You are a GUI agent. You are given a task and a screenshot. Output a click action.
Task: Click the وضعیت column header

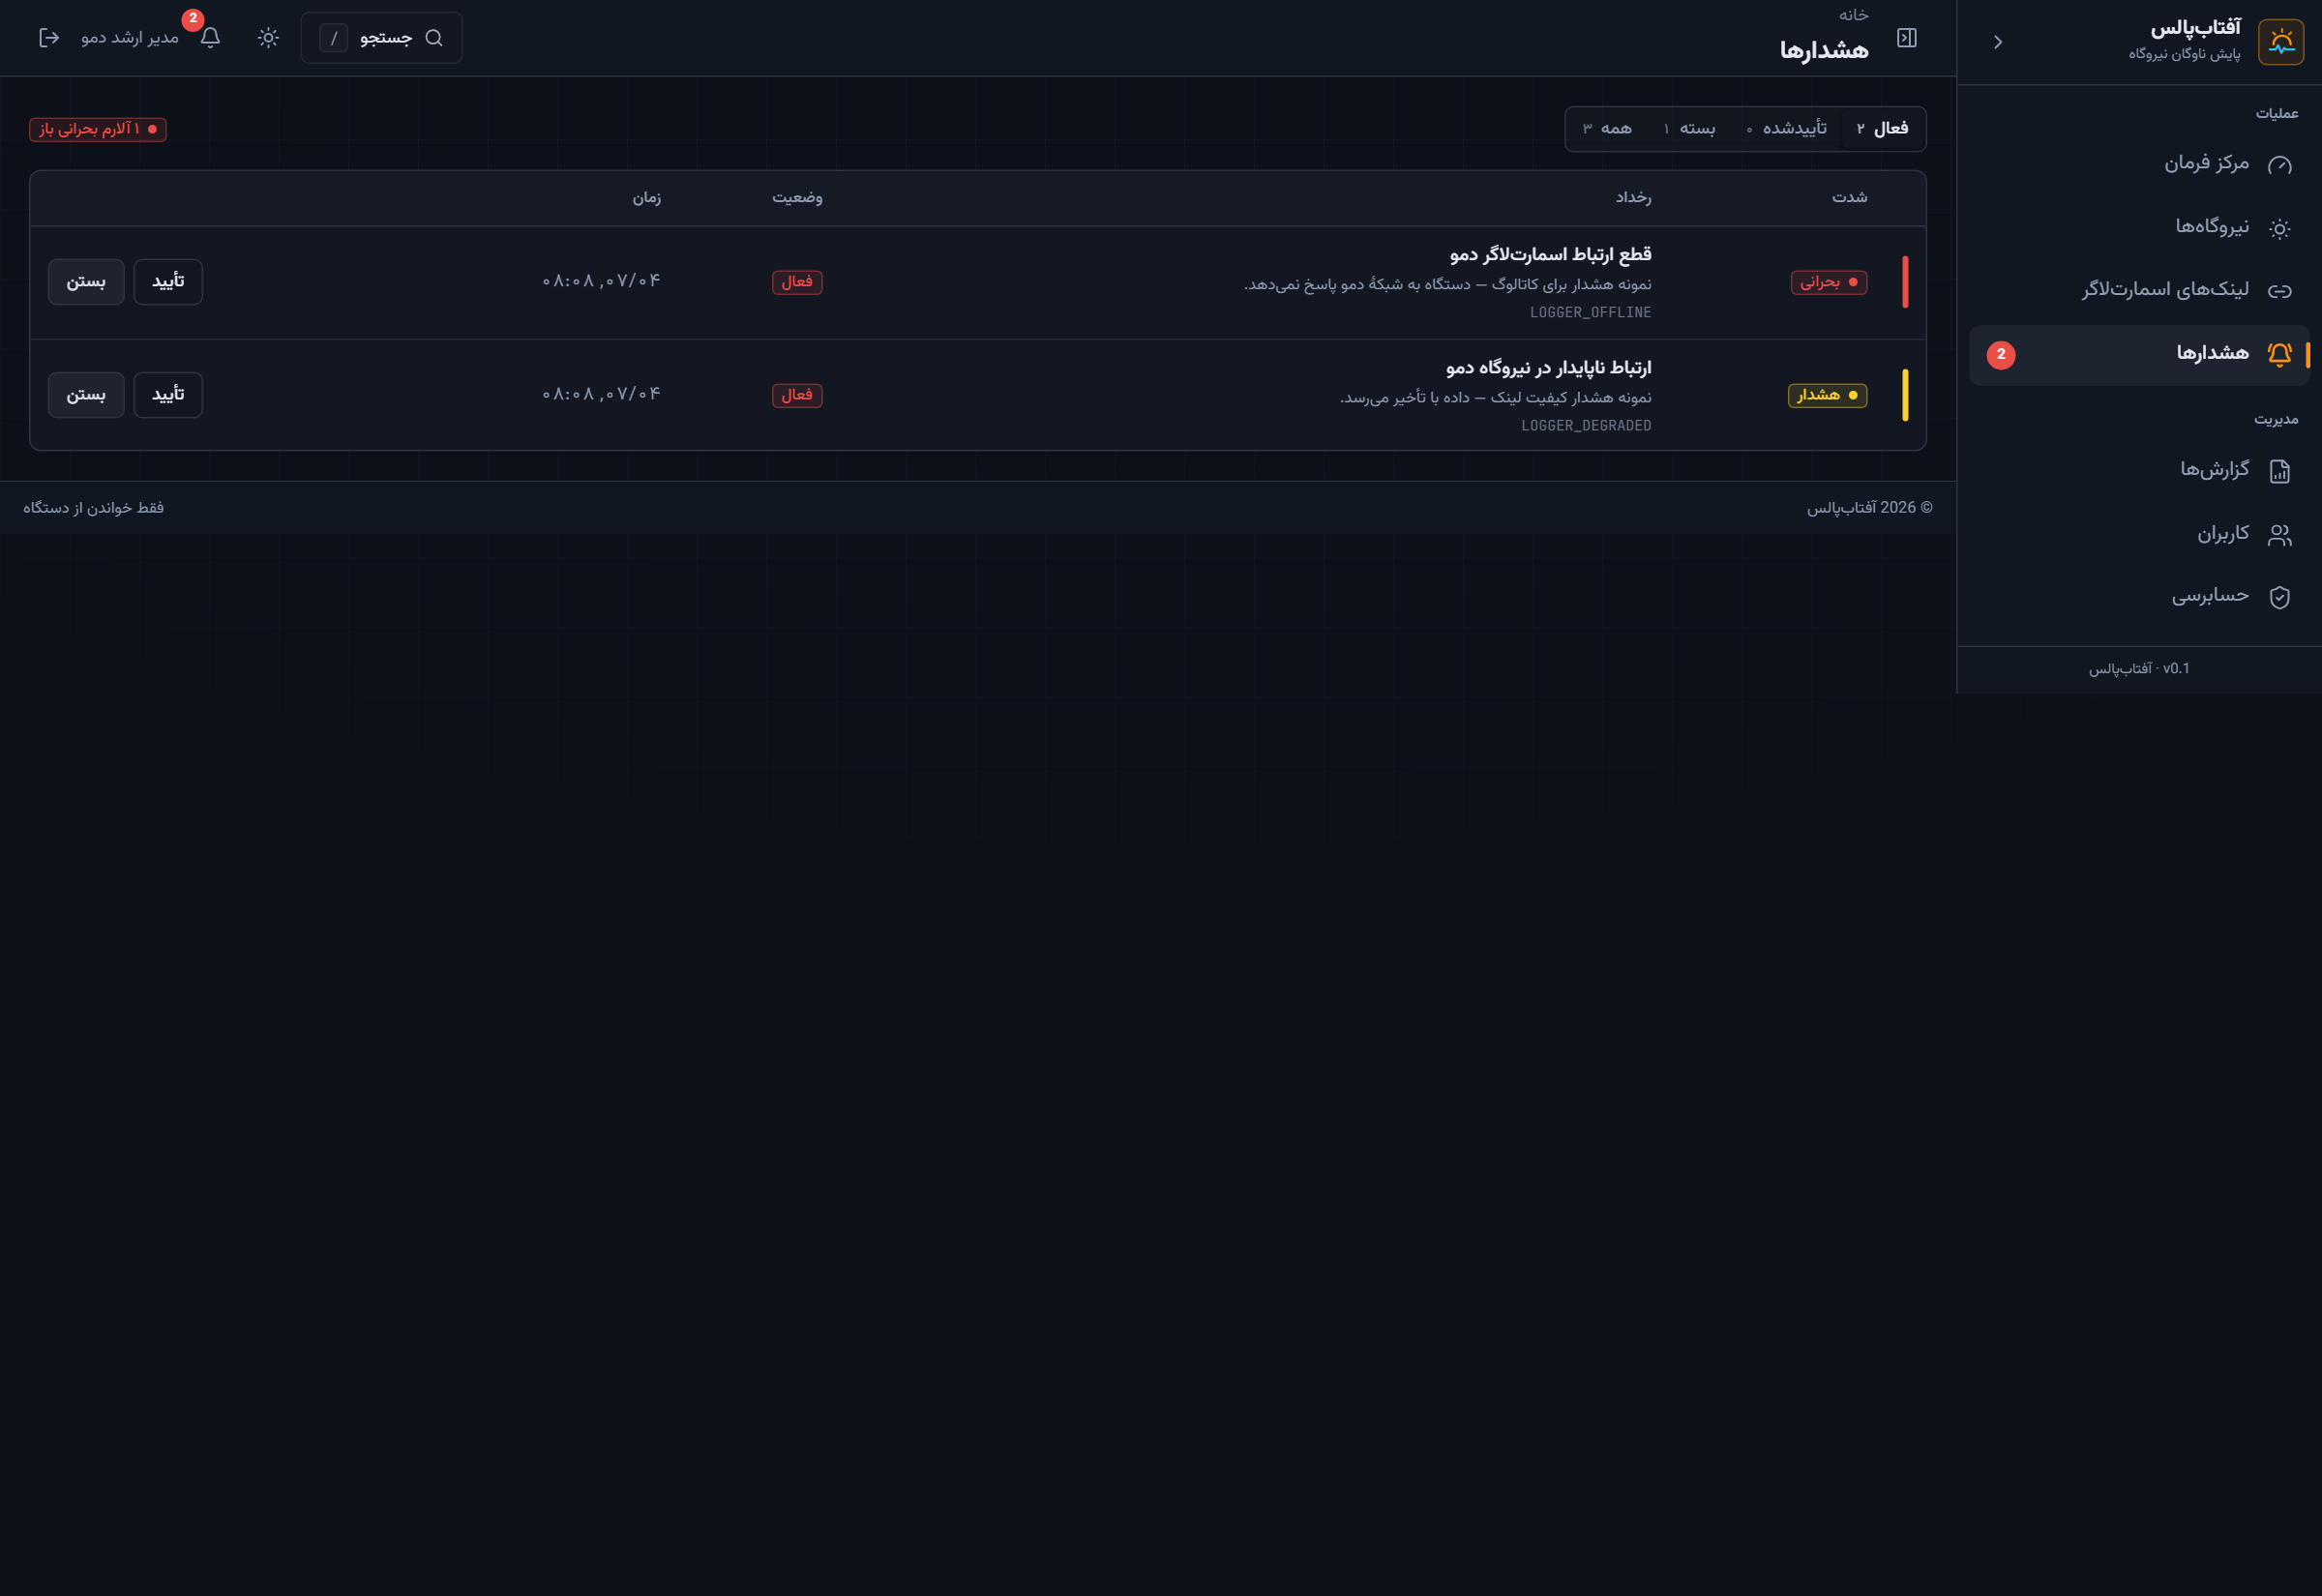coord(797,198)
